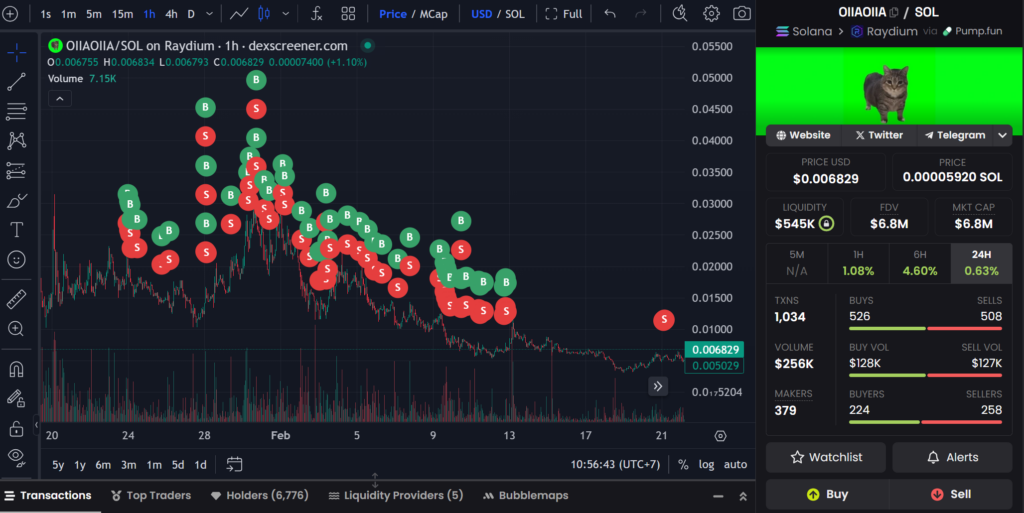Open the token Website link

[x=803, y=135]
